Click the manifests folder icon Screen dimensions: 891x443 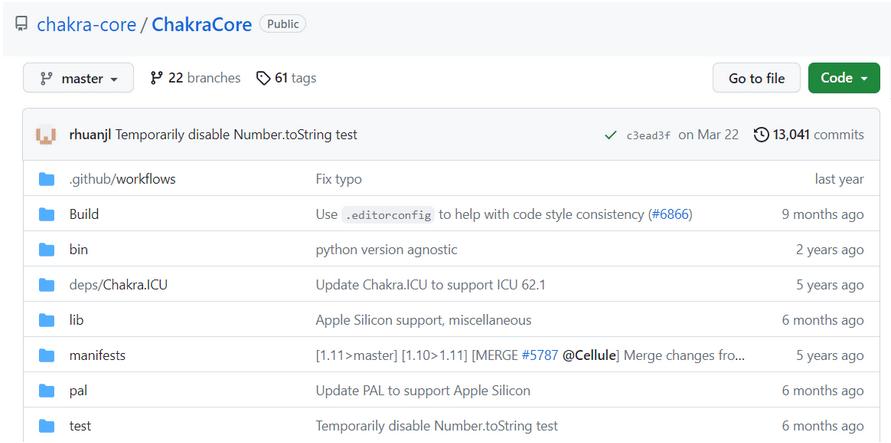coord(46,355)
